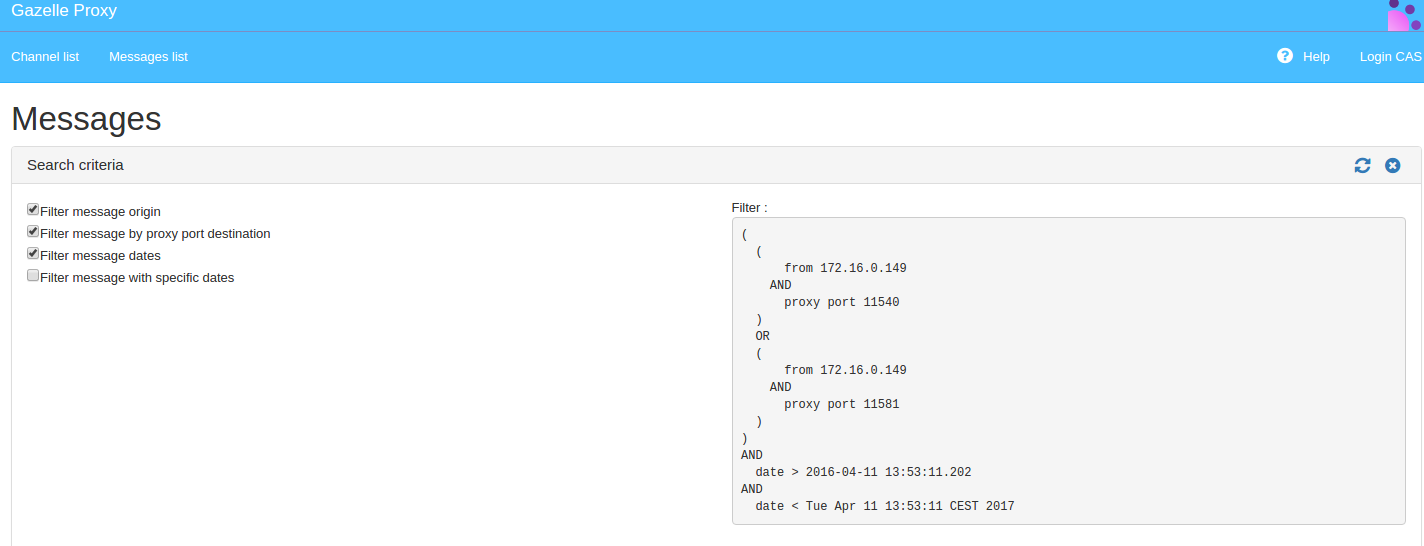
Task: Open the Channel list menu item
Action: click(45, 57)
